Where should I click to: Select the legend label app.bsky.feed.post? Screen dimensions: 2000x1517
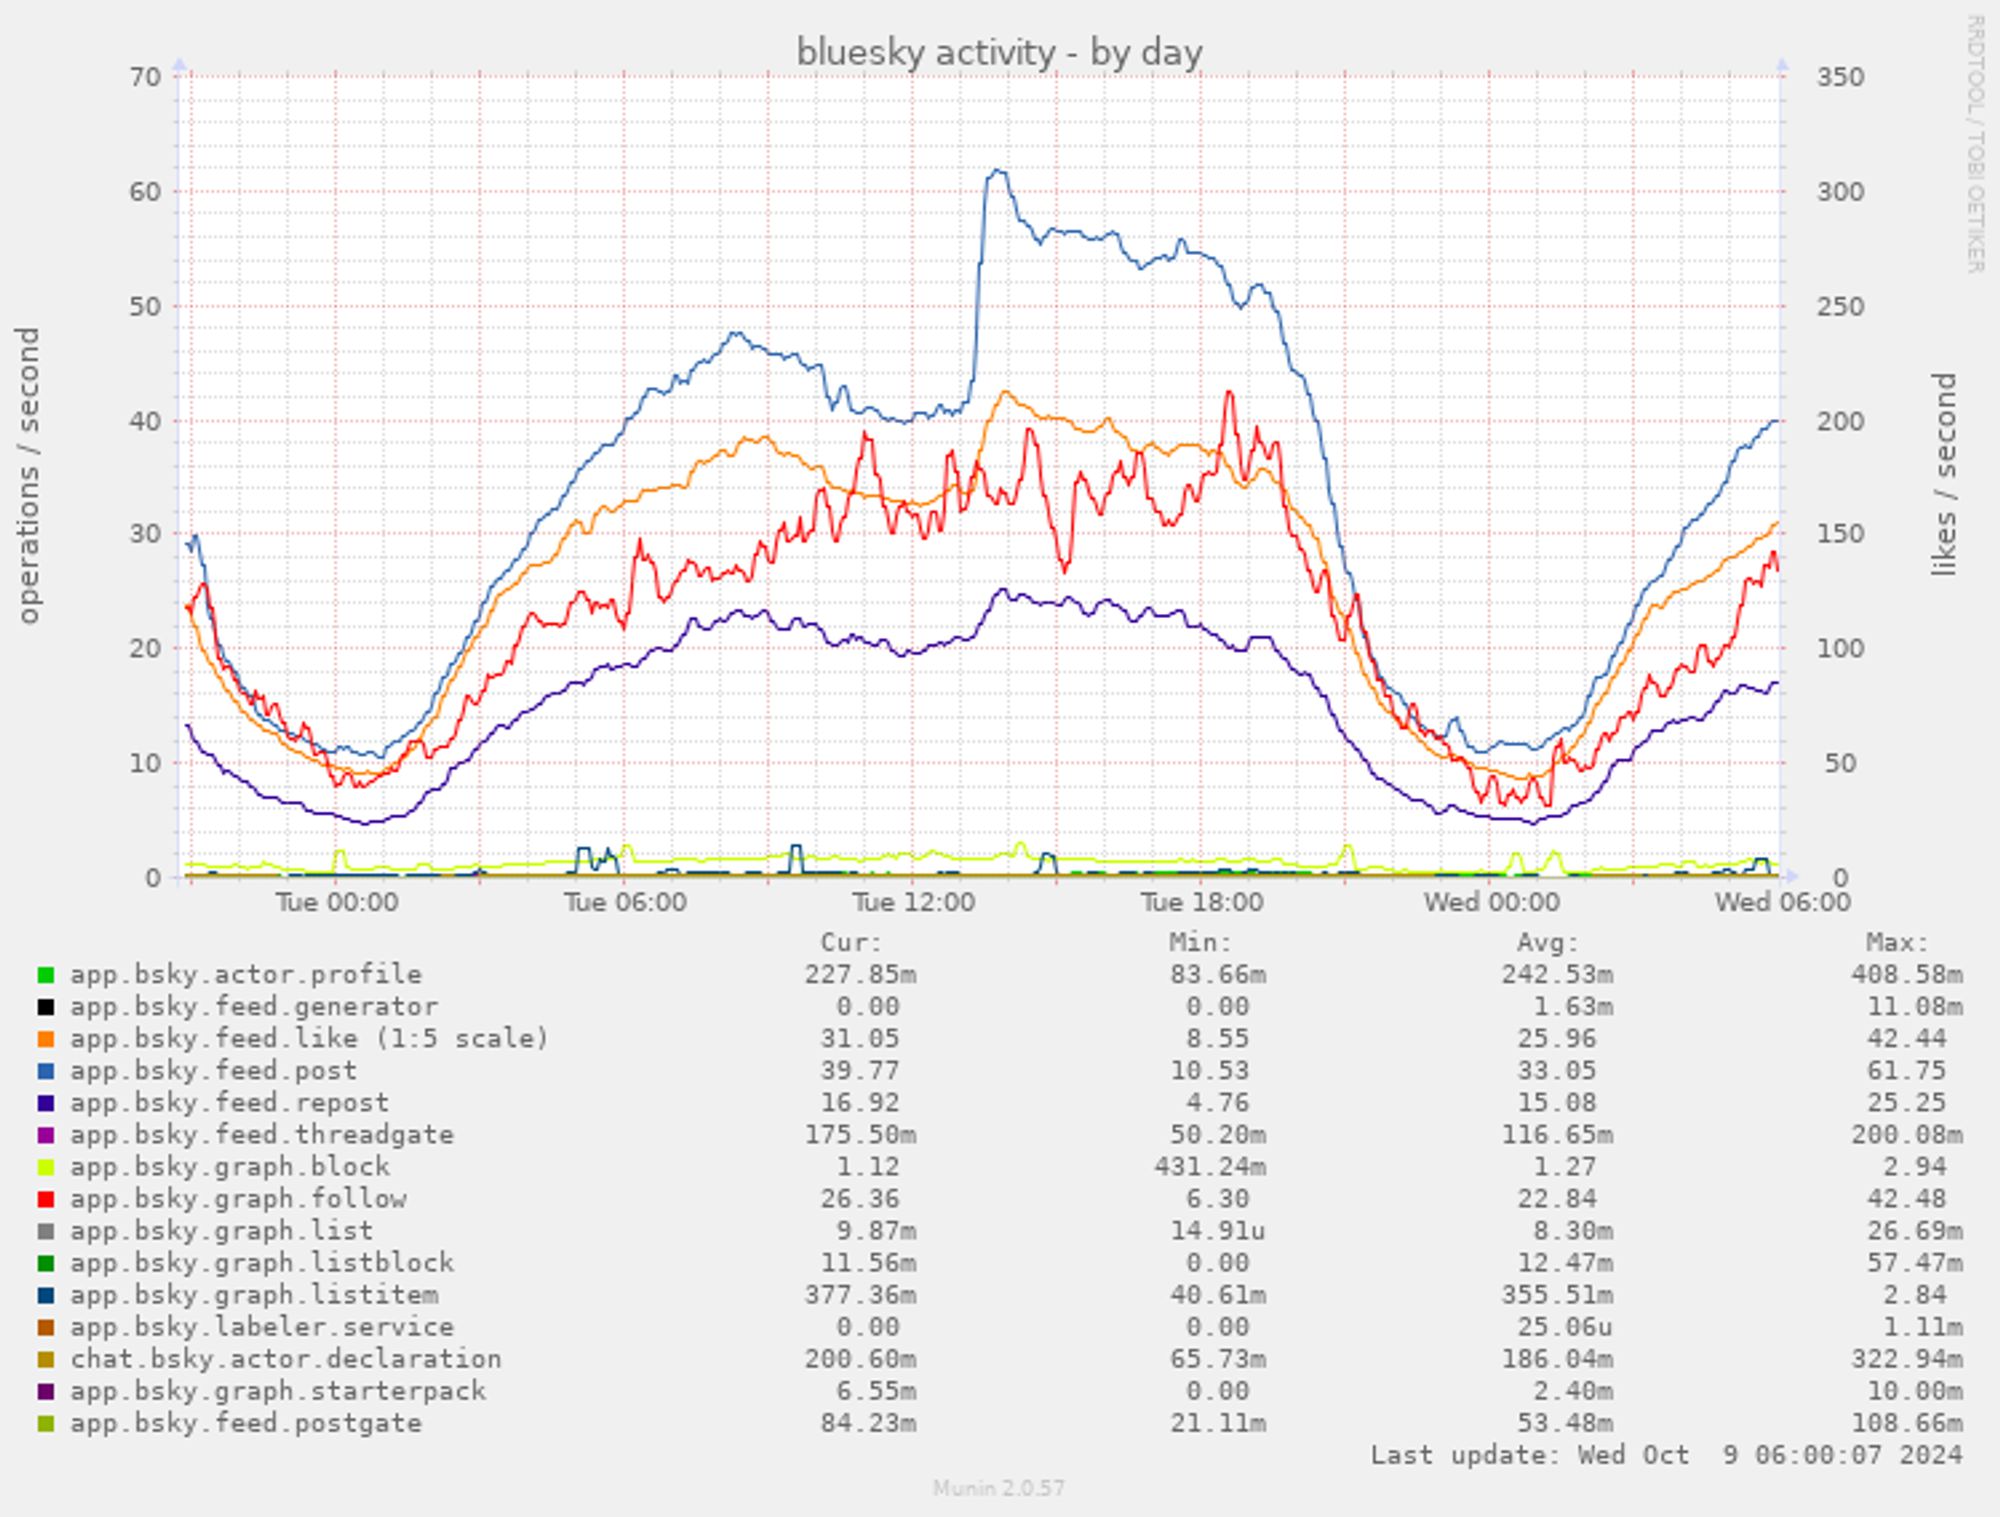[214, 1070]
